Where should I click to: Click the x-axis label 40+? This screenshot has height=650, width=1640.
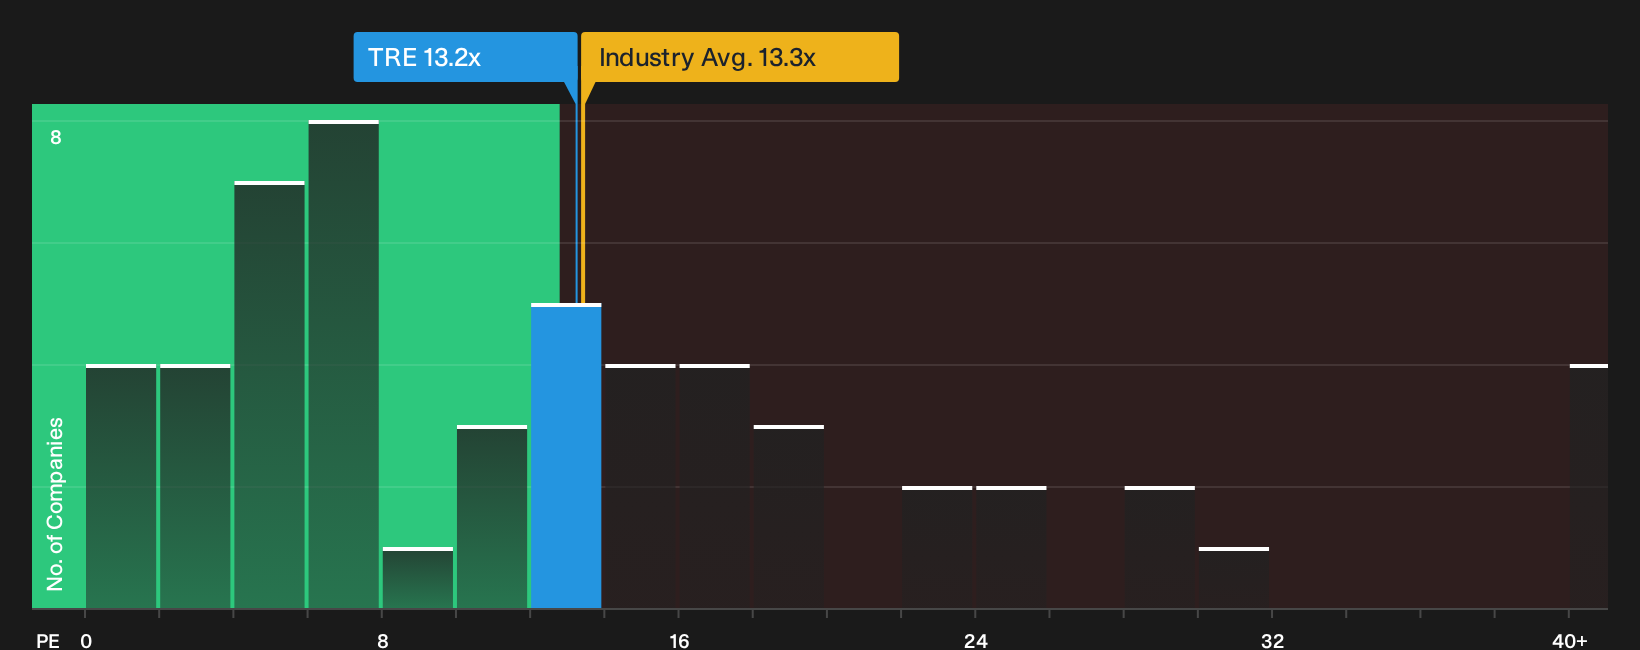[1570, 640]
